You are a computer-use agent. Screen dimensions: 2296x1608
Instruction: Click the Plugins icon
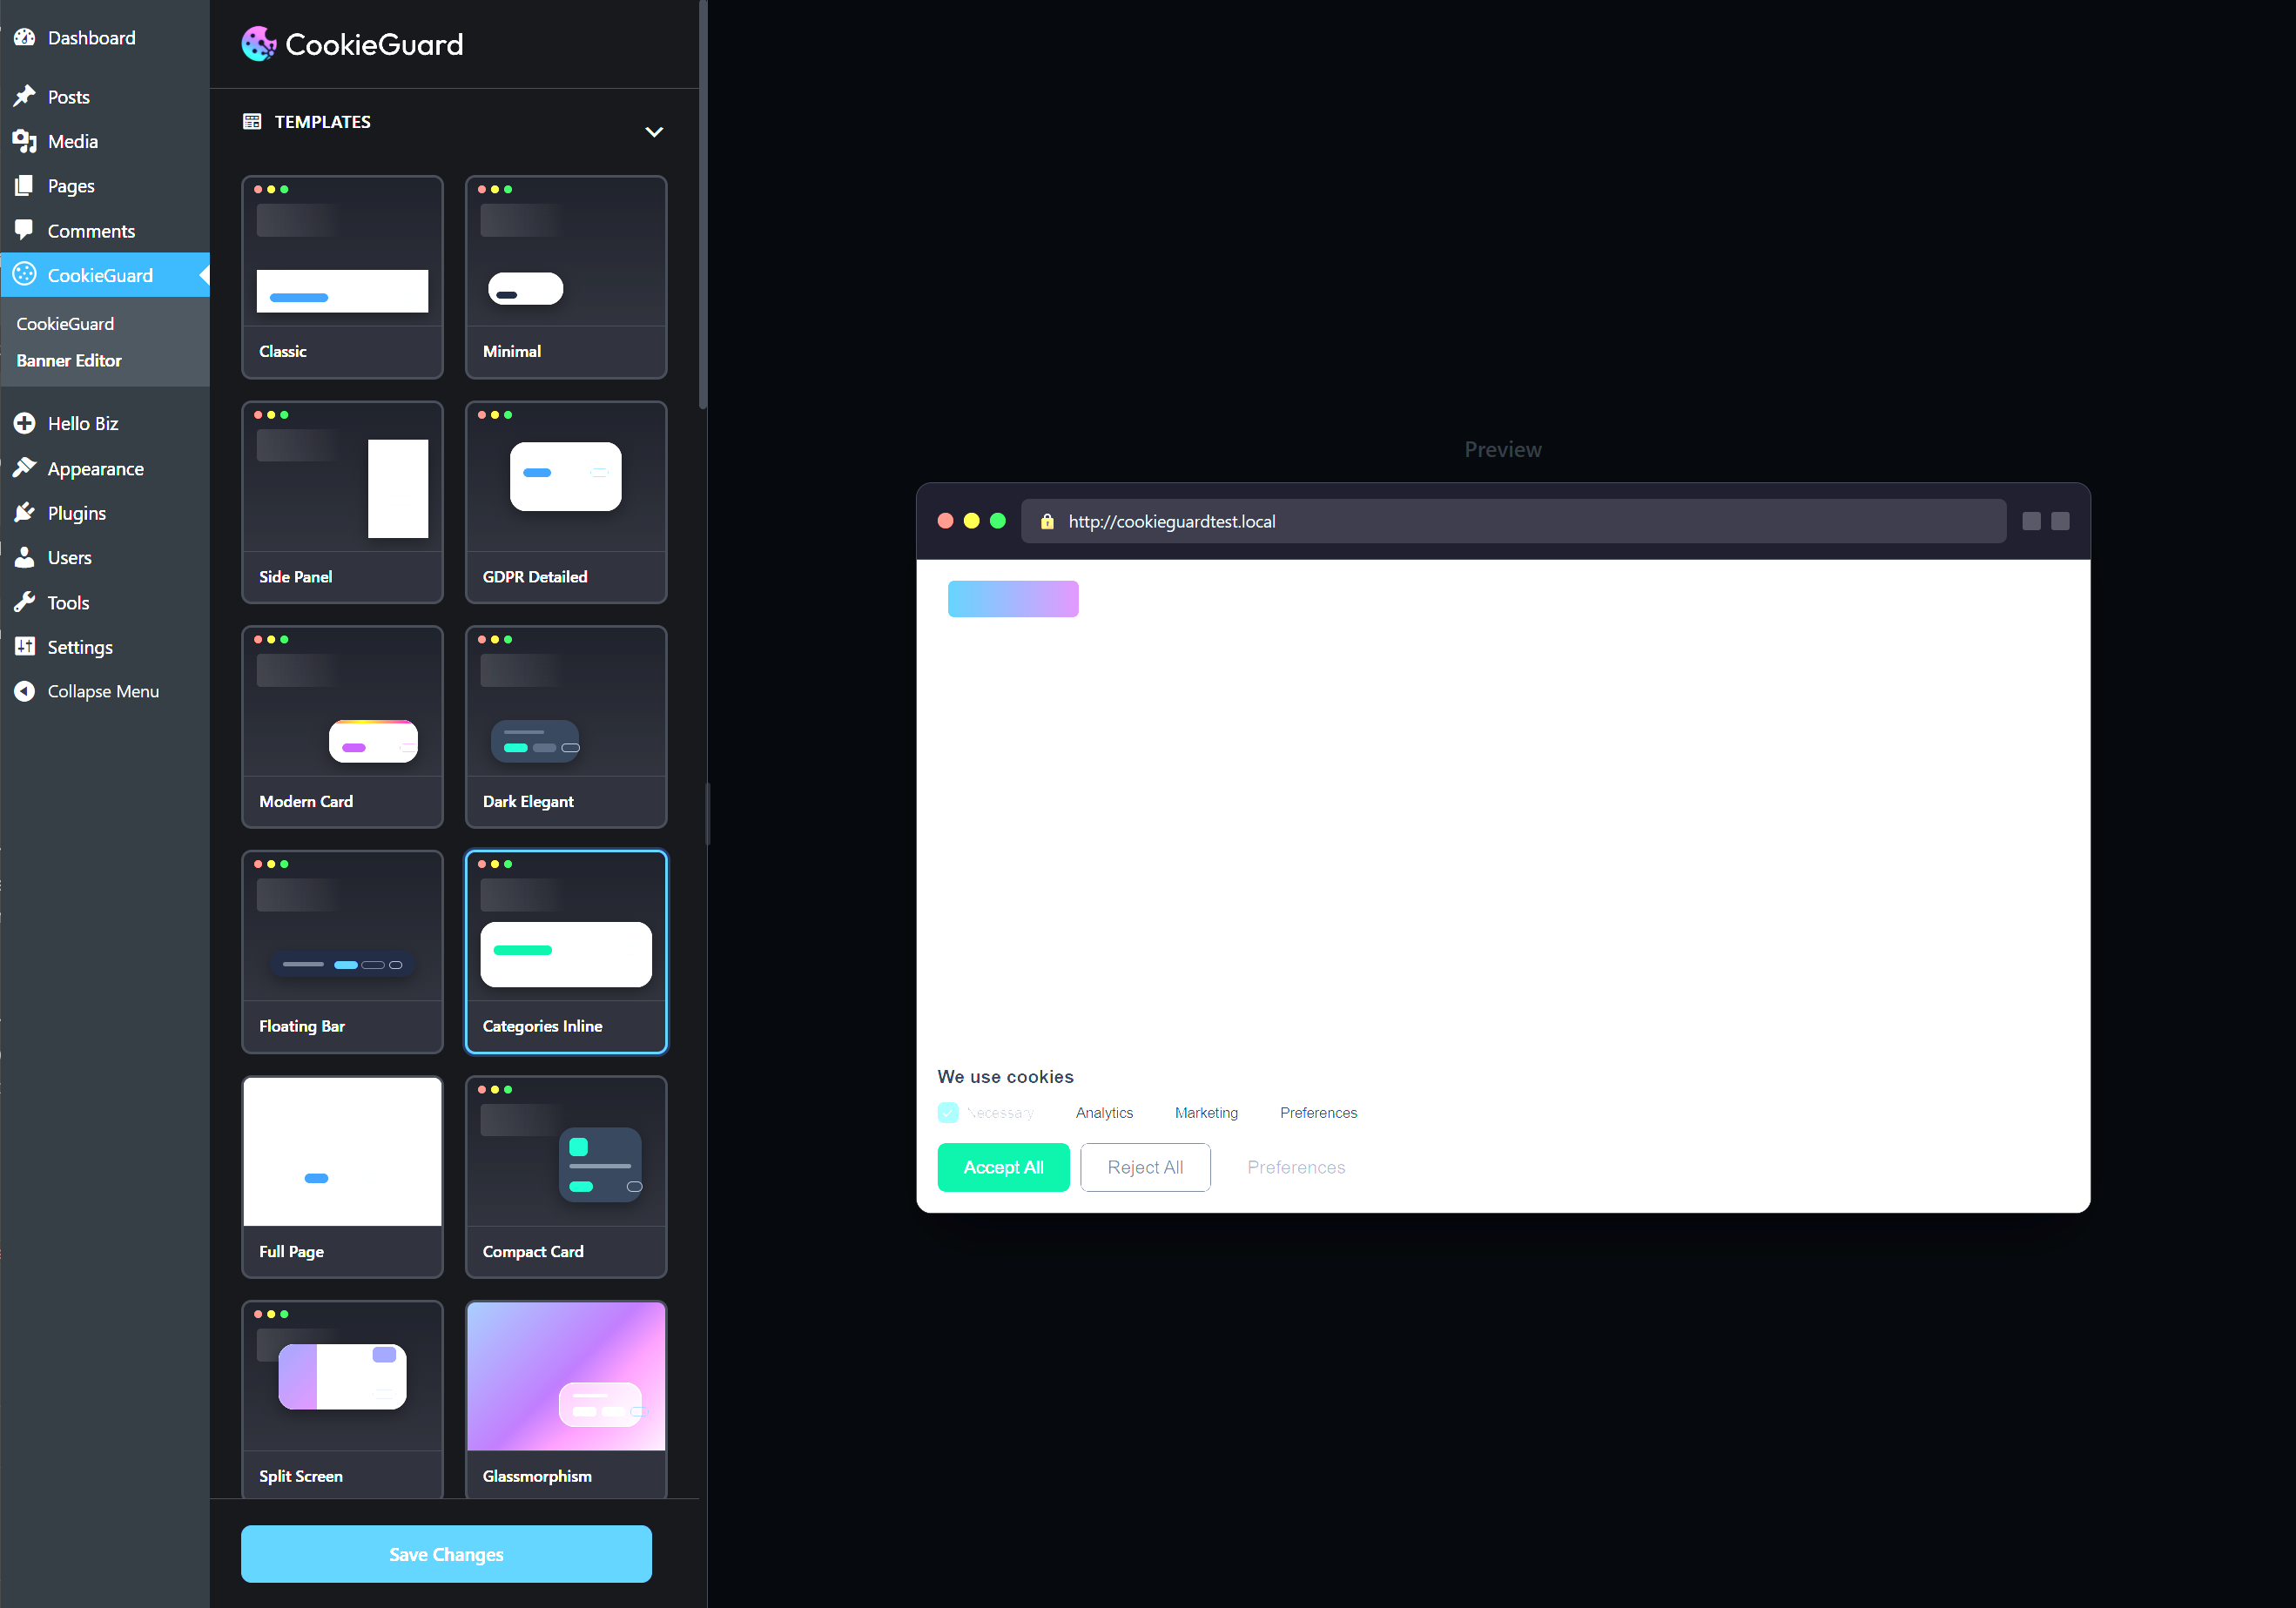(x=25, y=512)
